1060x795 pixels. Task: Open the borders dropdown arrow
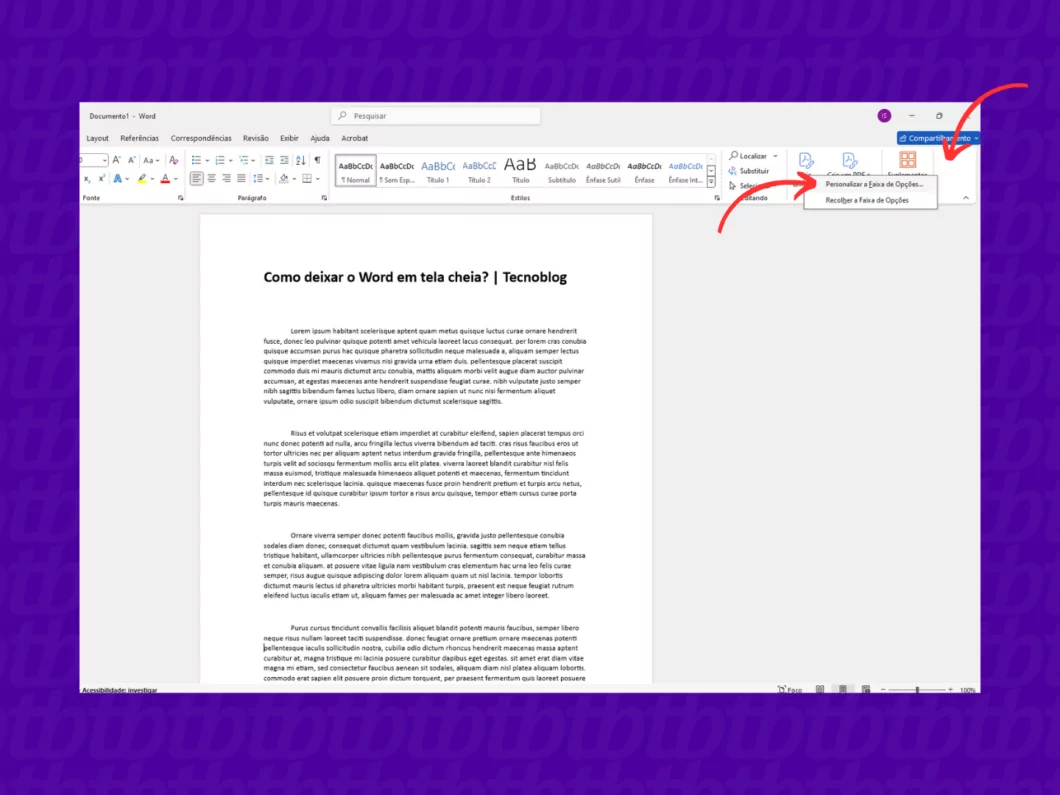pyautogui.click(x=318, y=179)
